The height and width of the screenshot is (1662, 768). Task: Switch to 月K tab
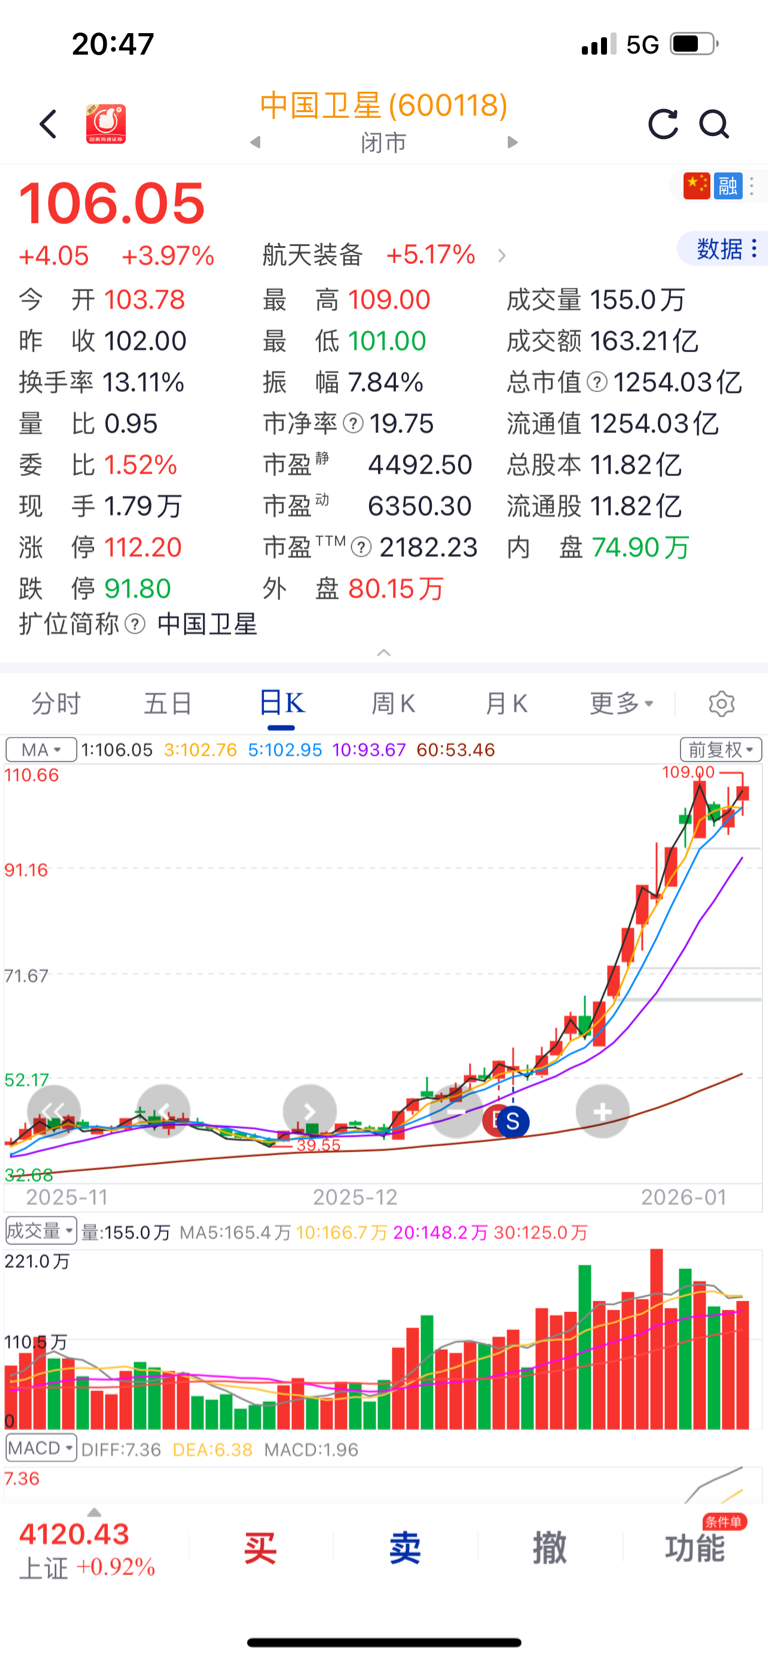[x=506, y=704]
